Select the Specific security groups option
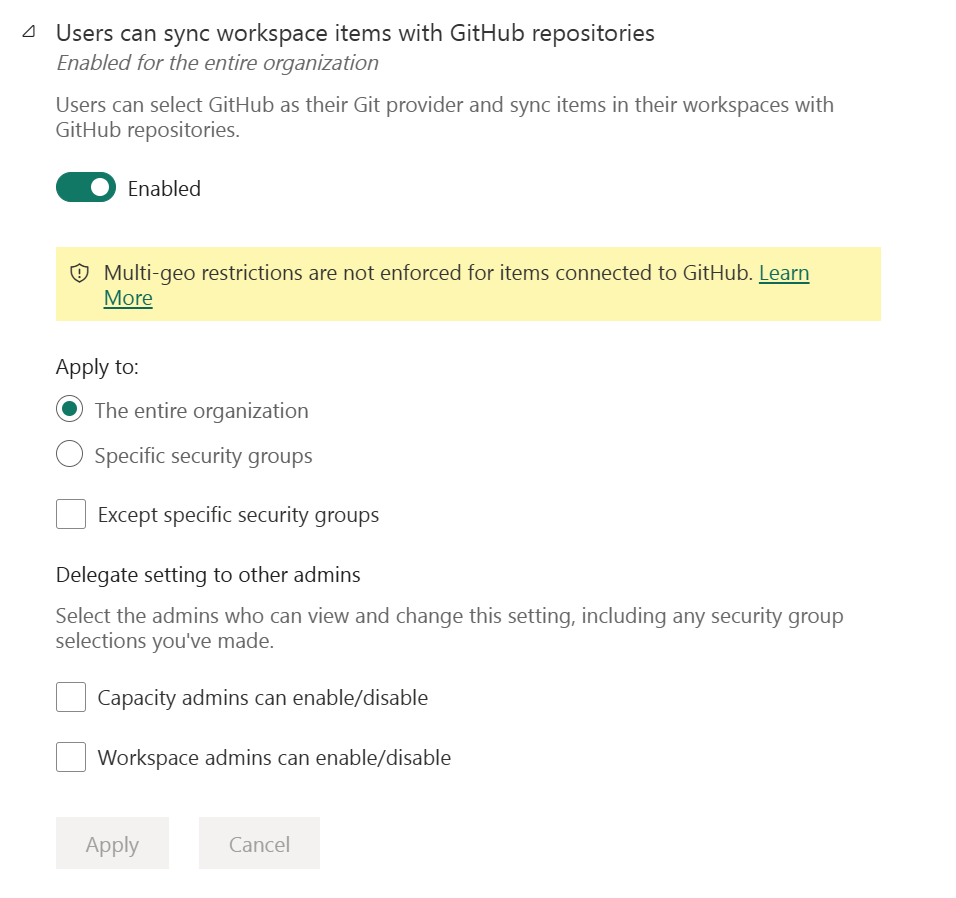956x898 pixels. click(x=70, y=454)
